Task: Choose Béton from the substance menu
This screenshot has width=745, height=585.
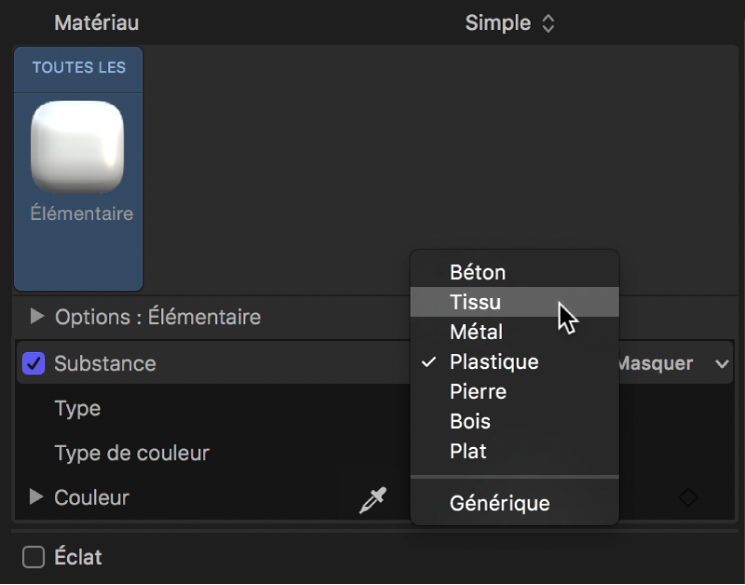Action: point(478,272)
